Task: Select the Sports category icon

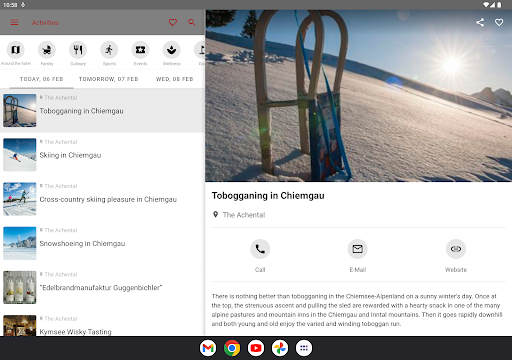Action: point(109,50)
